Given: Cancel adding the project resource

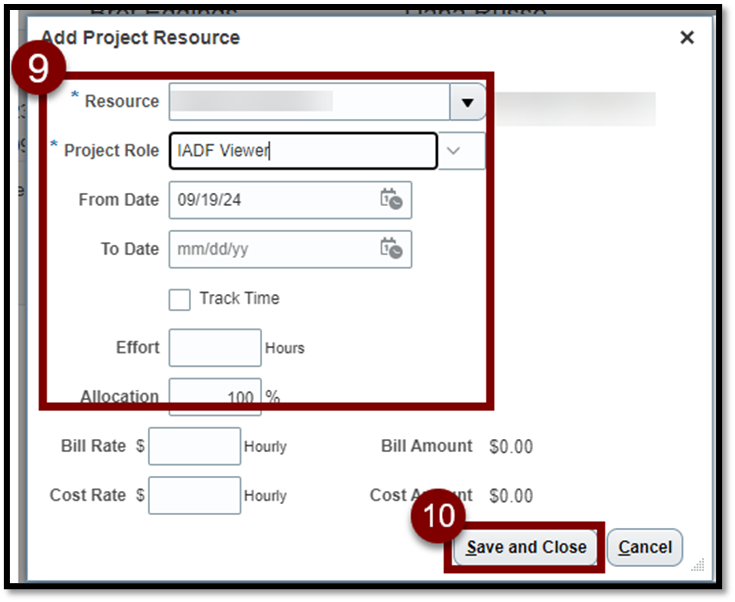Looking at the screenshot, I should point(645,547).
